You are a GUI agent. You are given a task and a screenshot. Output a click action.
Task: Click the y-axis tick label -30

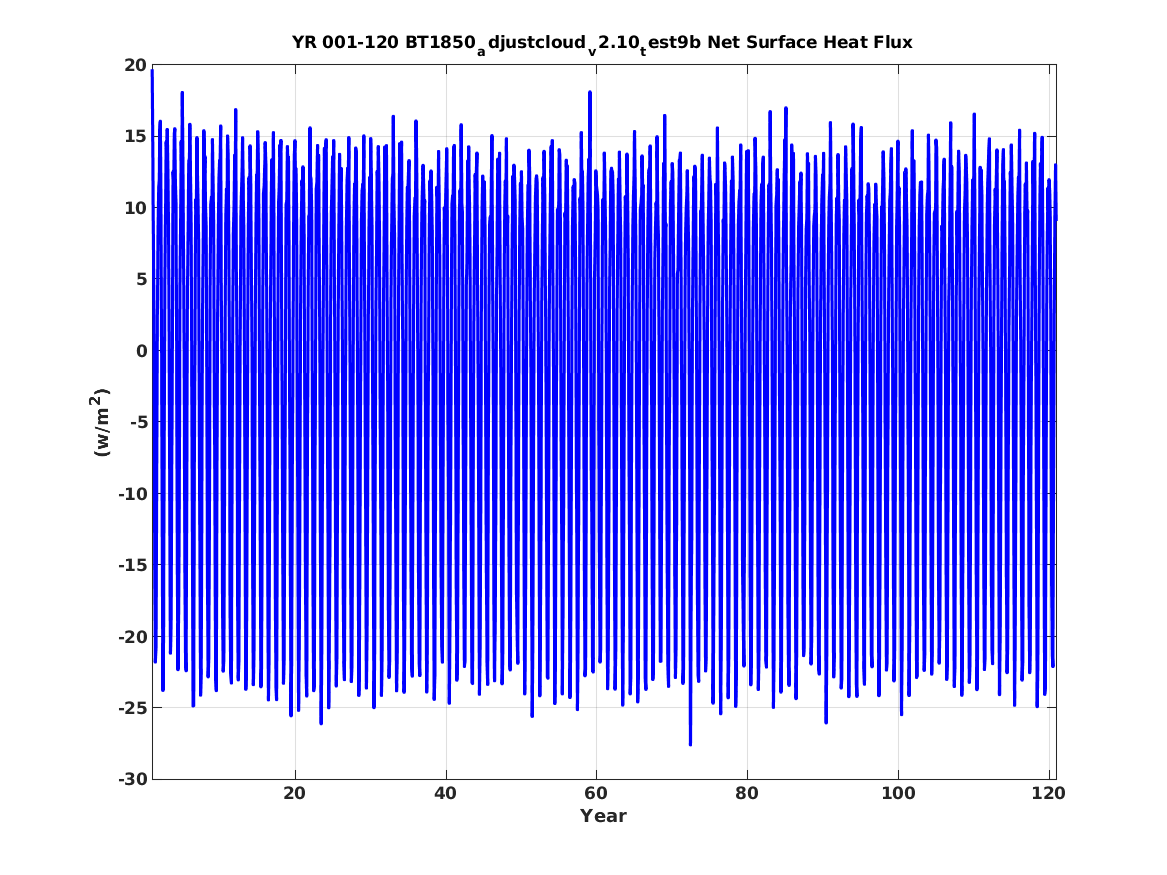[x=132, y=779]
